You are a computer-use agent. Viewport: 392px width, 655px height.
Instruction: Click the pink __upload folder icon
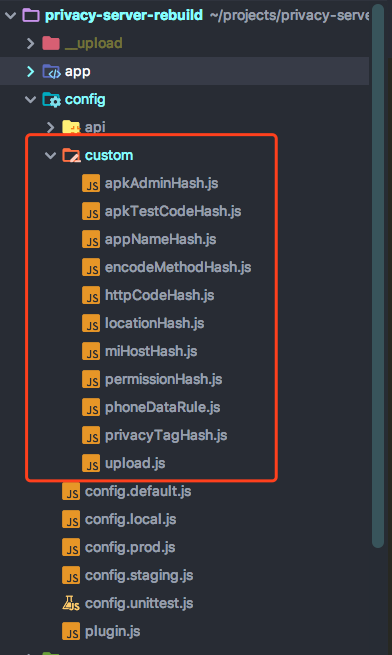coord(51,43)
